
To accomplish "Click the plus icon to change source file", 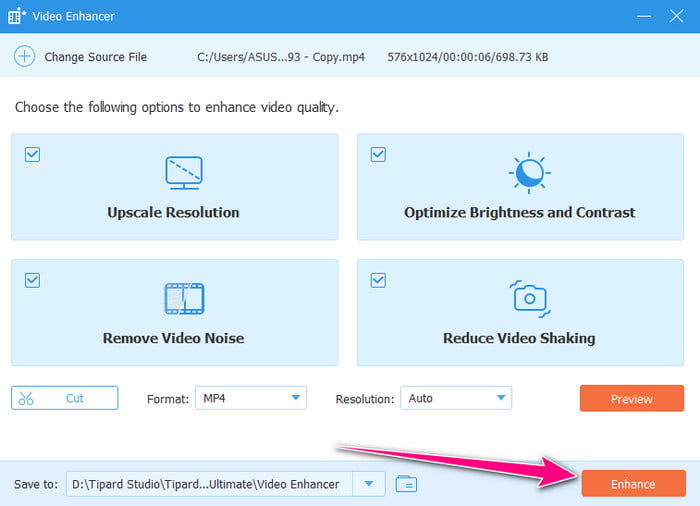I will [24, 57].
